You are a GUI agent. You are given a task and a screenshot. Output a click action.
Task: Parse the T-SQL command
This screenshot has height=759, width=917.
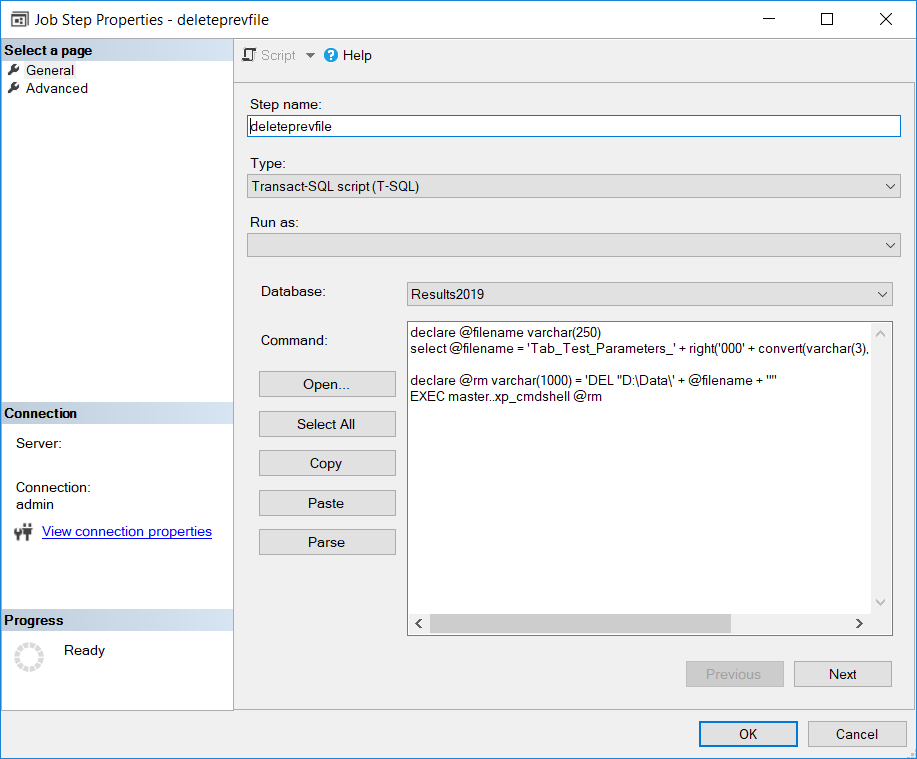pos(327,541)
